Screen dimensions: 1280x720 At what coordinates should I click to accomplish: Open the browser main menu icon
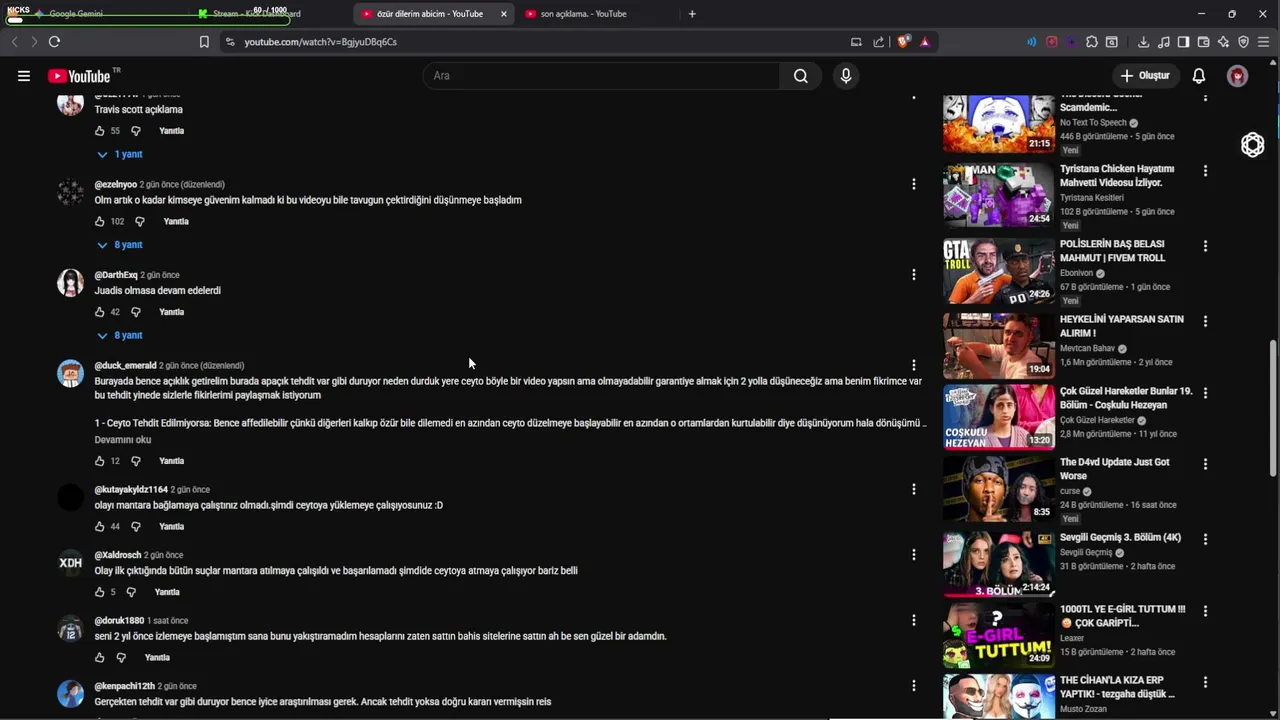[1264, 42]
